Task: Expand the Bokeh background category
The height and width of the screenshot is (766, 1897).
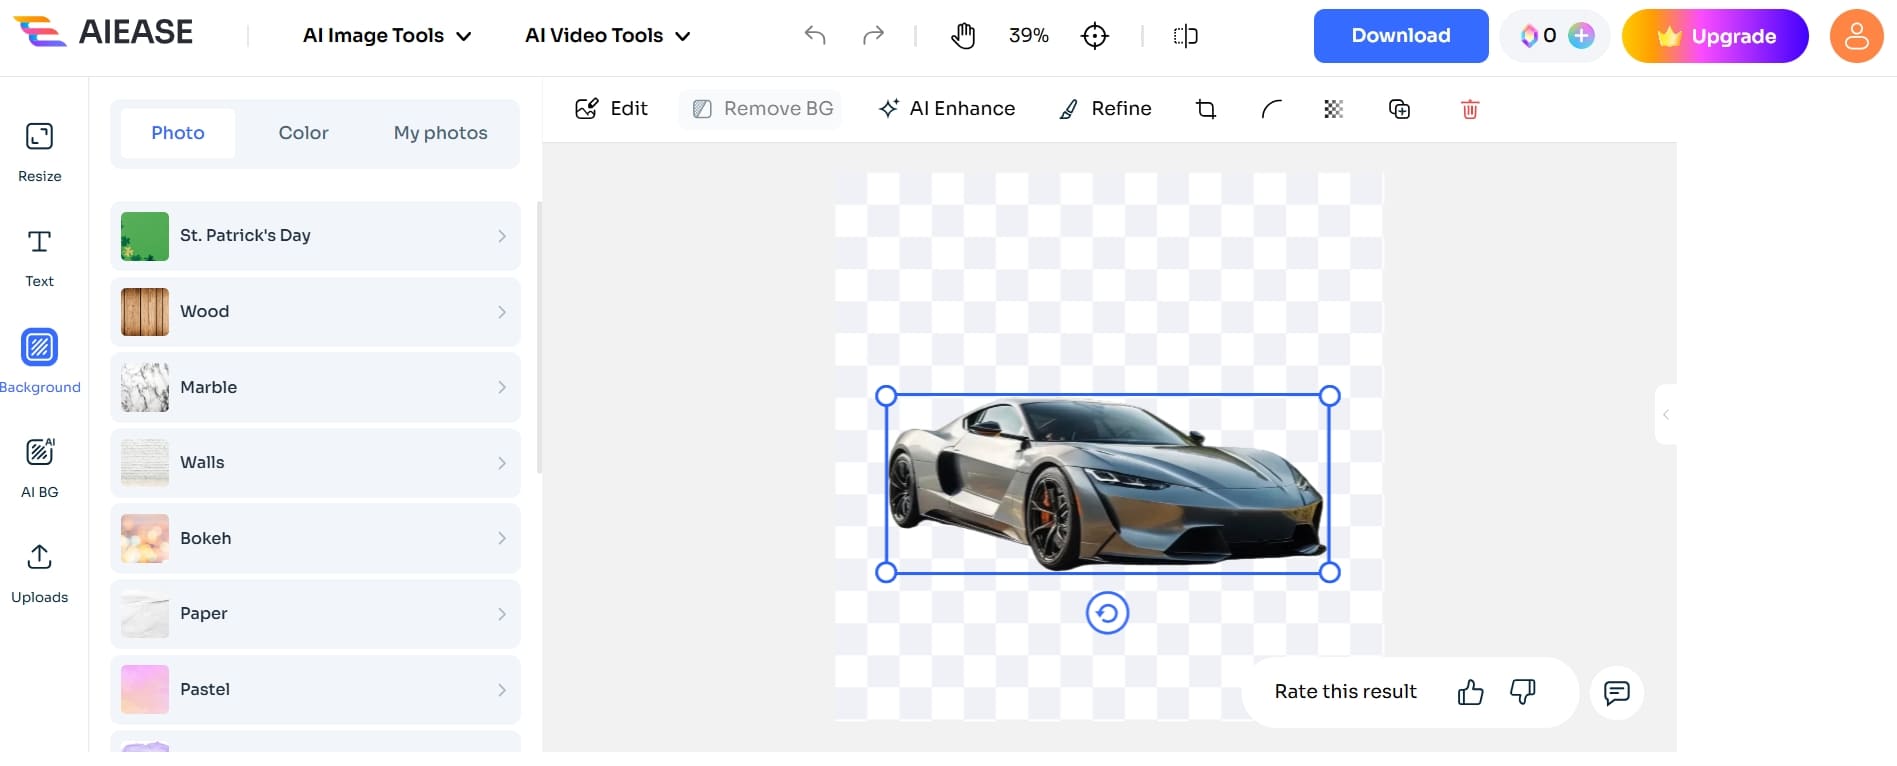Action: tap(315, 538)
